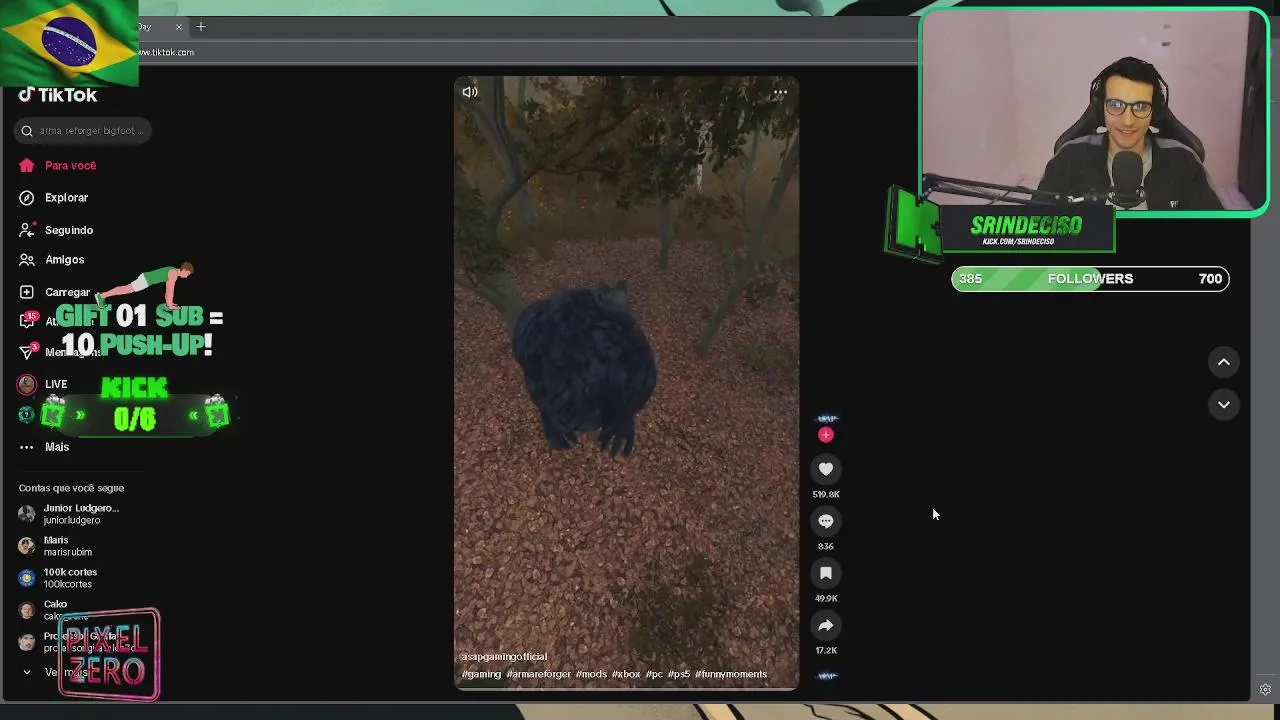Click the playing video area
Viewport: 1280px width, 720px height.
[627, 383]
